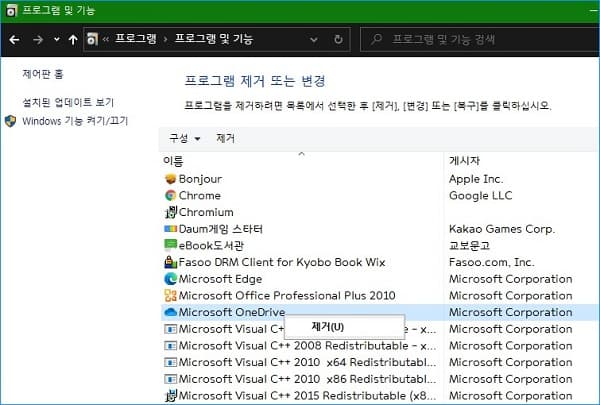Select the Chromium program name
Screen dimensions: 600x405
click(206, 212)
